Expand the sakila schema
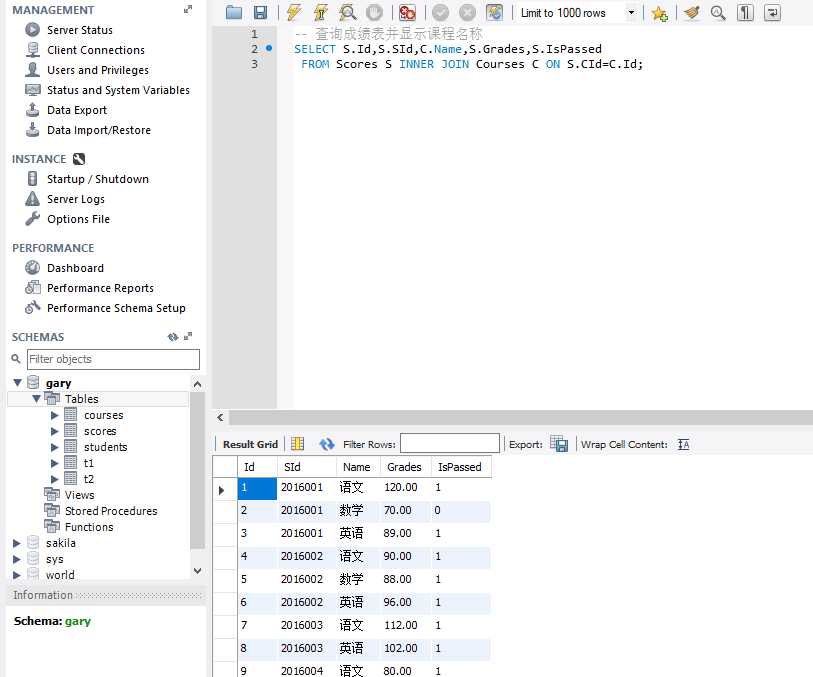The width and height of the screenshot is (813, 677). tap(17, 543)
